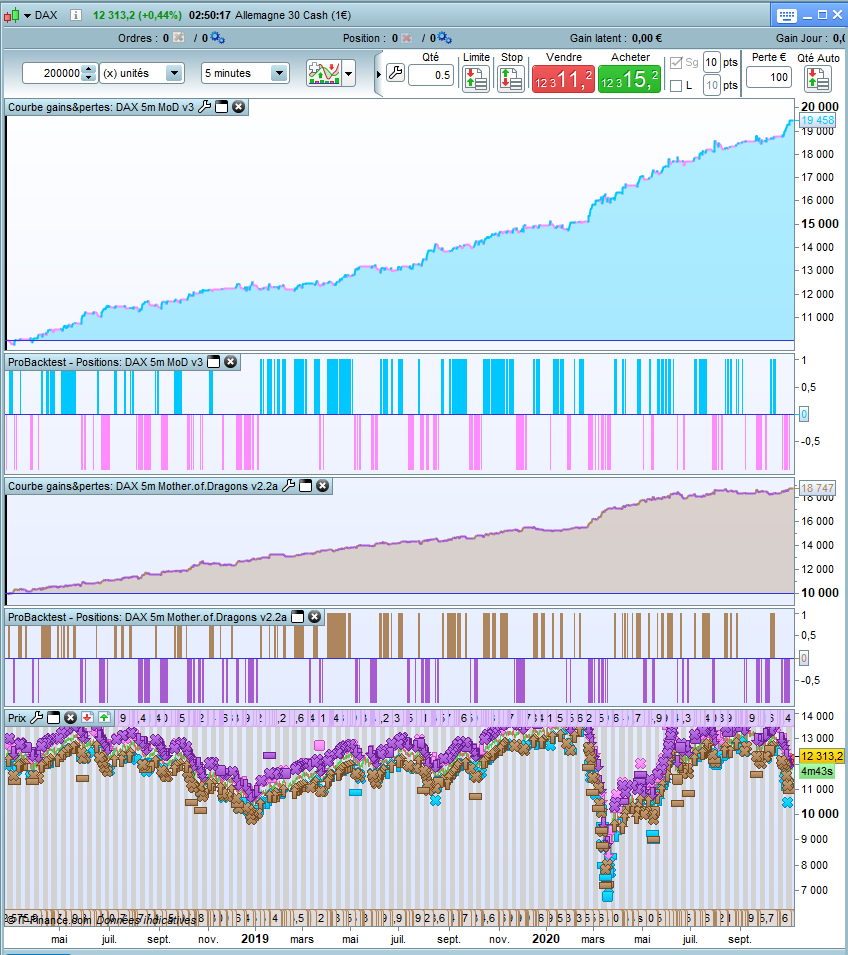848x955 pixels.
Task: Click the 2019 label on the time axis
Action: tap(255, 939)
